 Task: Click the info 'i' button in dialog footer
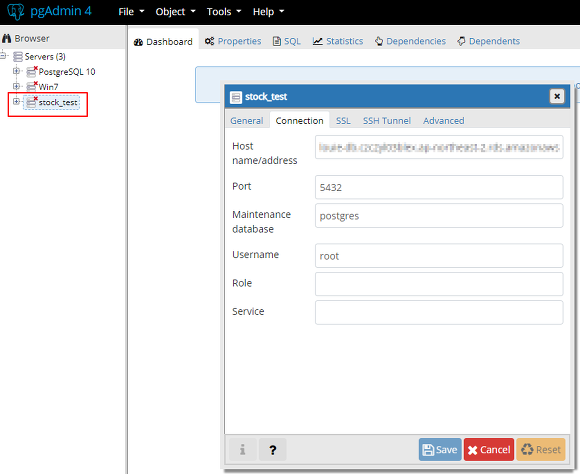(242, 450)
